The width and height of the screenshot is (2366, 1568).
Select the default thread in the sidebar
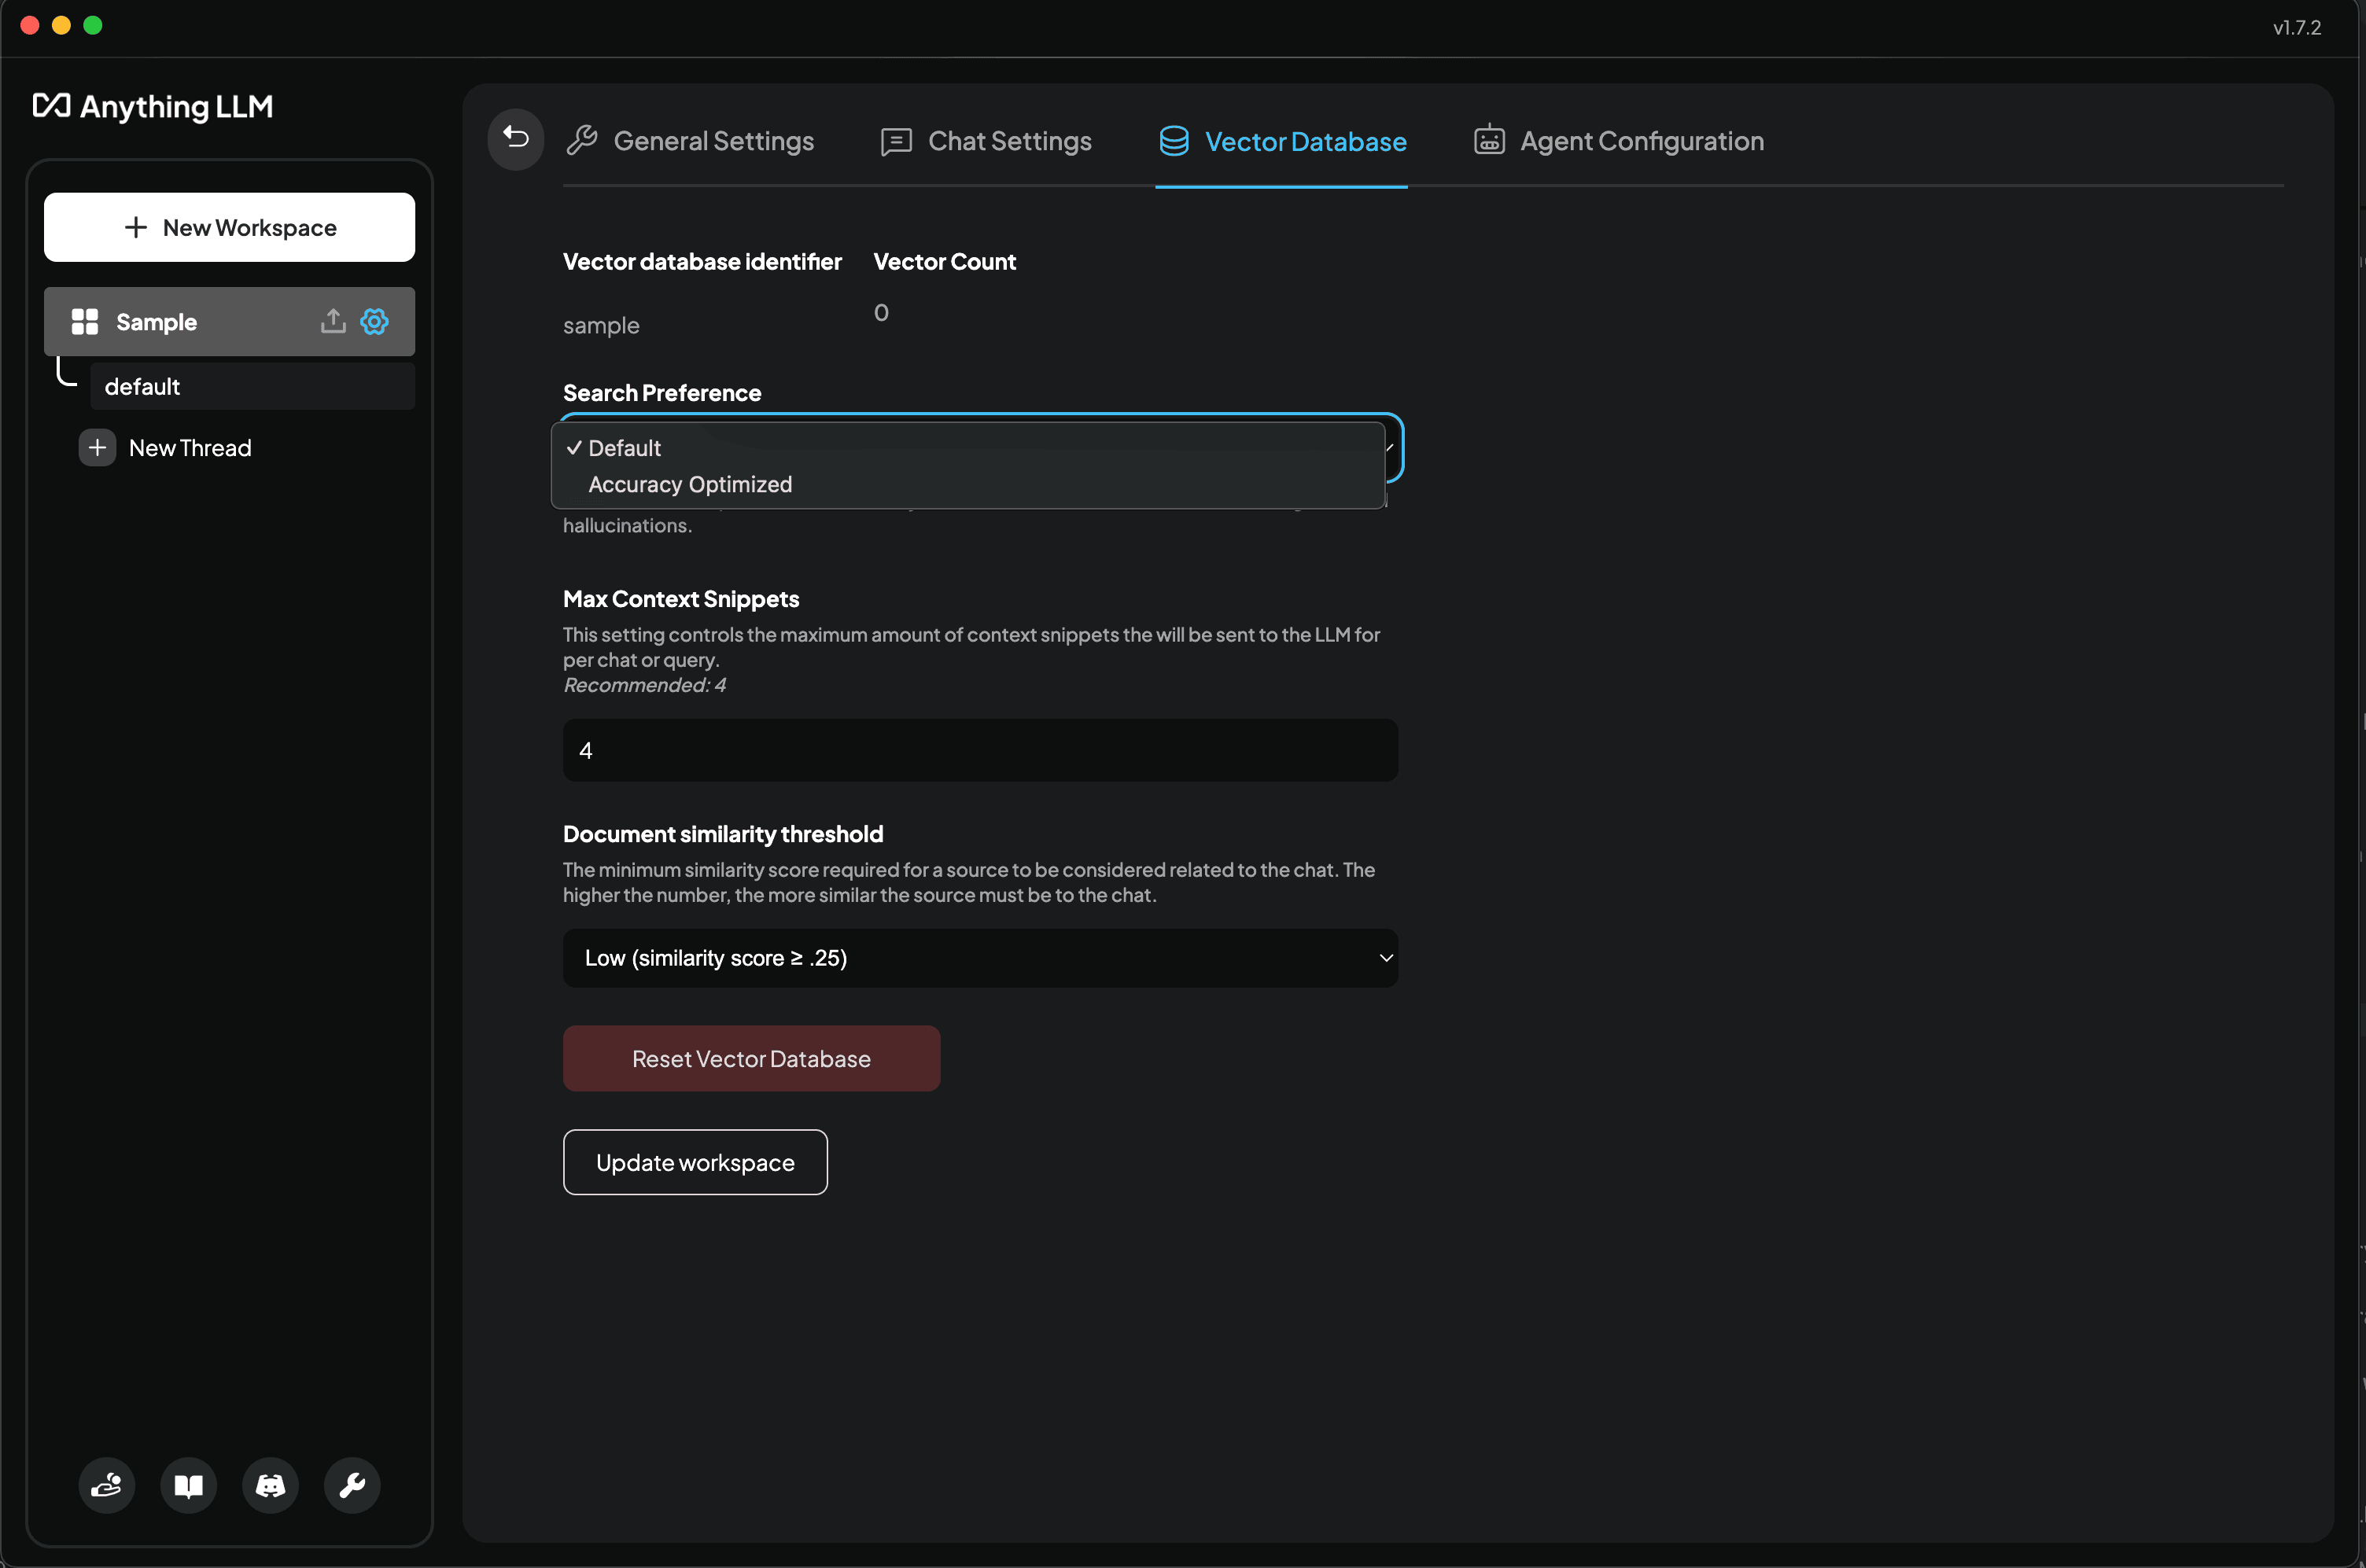(x=142, y=386)
